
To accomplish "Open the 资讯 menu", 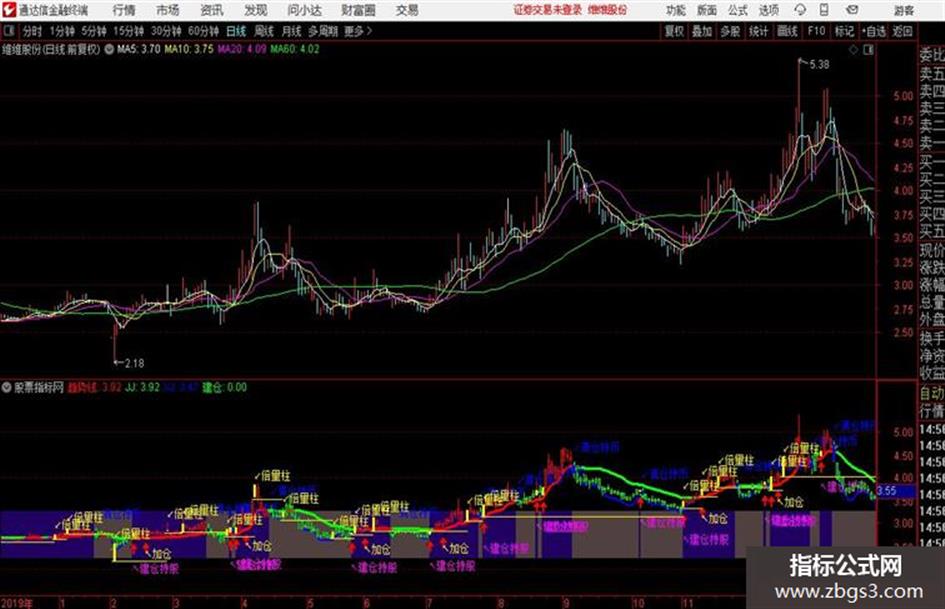I will coord(212,10).
